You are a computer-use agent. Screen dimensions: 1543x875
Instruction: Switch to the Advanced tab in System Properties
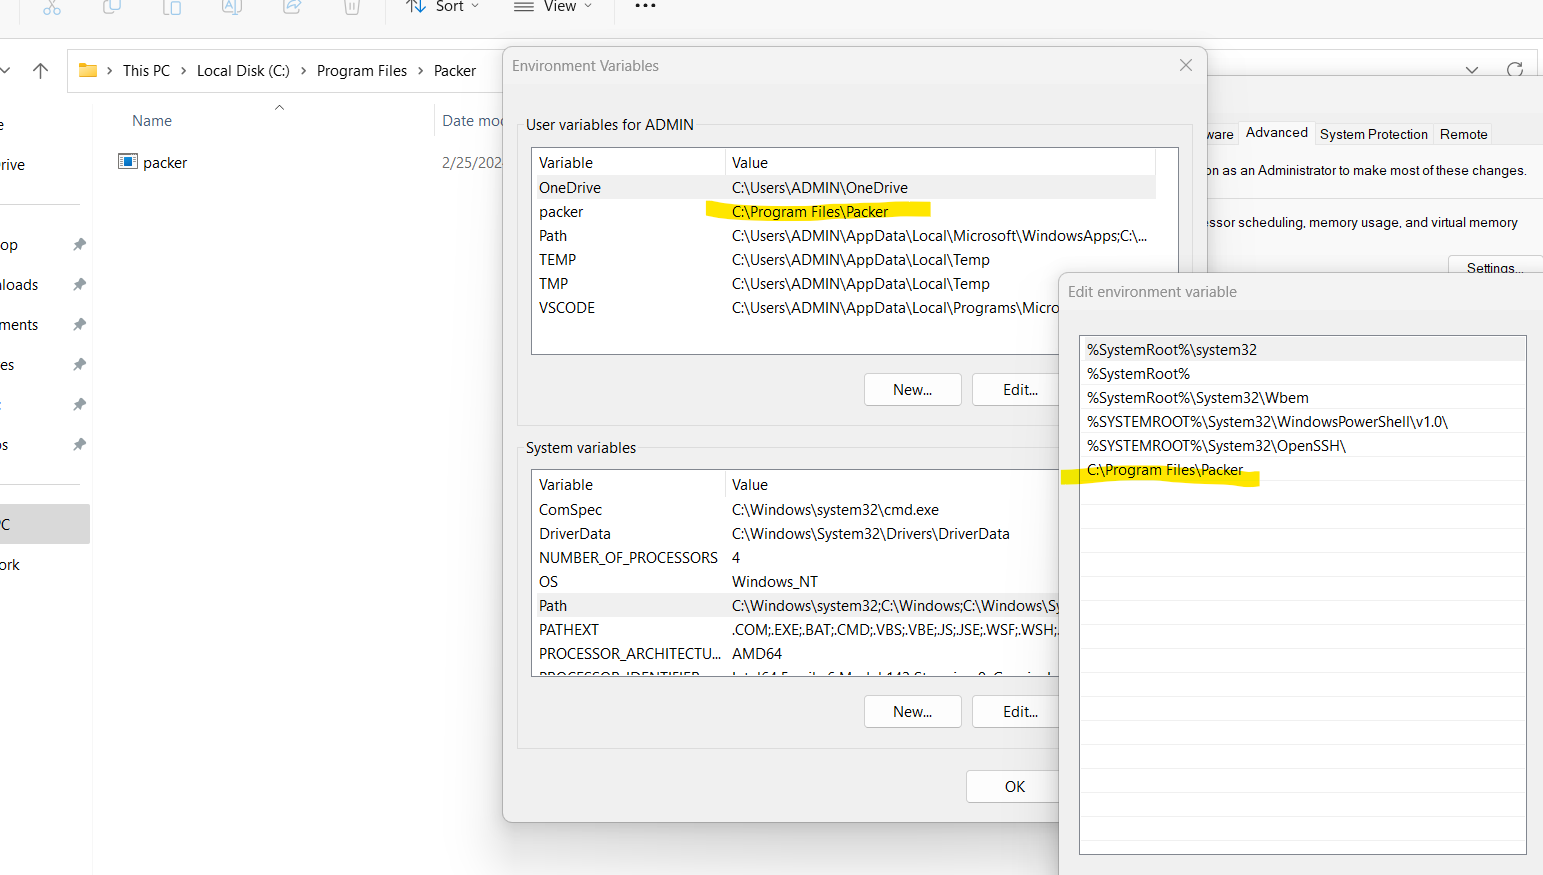[x=1276, y=132]
